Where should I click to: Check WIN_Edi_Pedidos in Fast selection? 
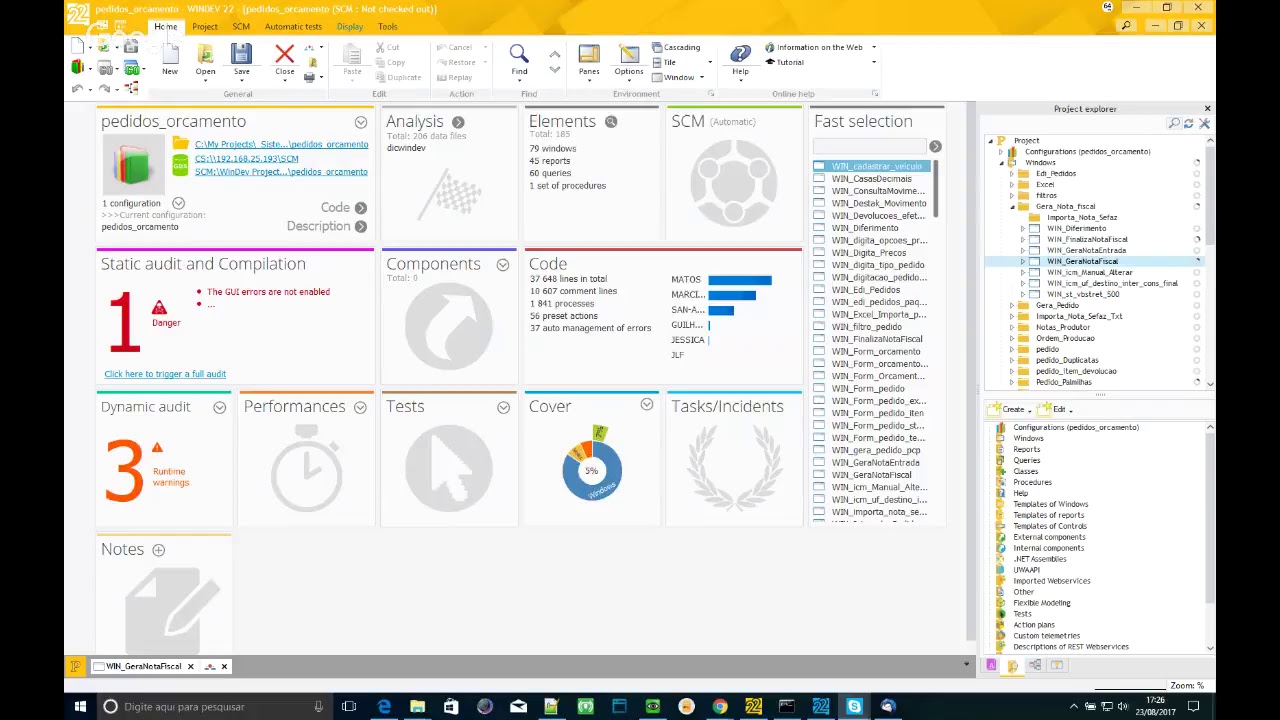pyautogui.click(x=819, y=290)
